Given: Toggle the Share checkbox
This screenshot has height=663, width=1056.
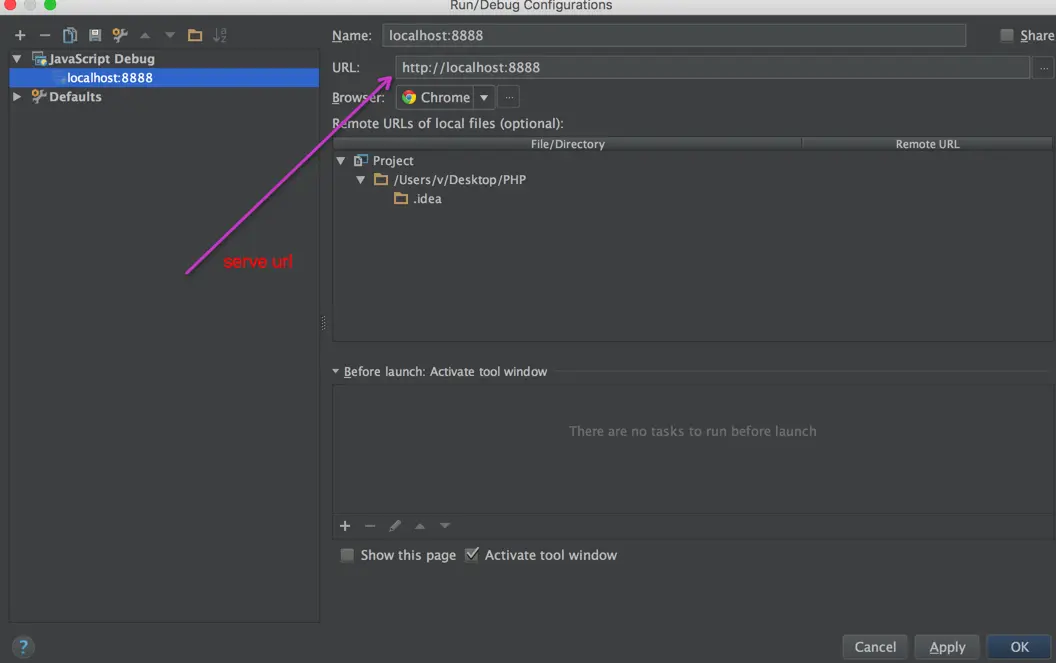Looking at the screenshot, I should 1006,35.
